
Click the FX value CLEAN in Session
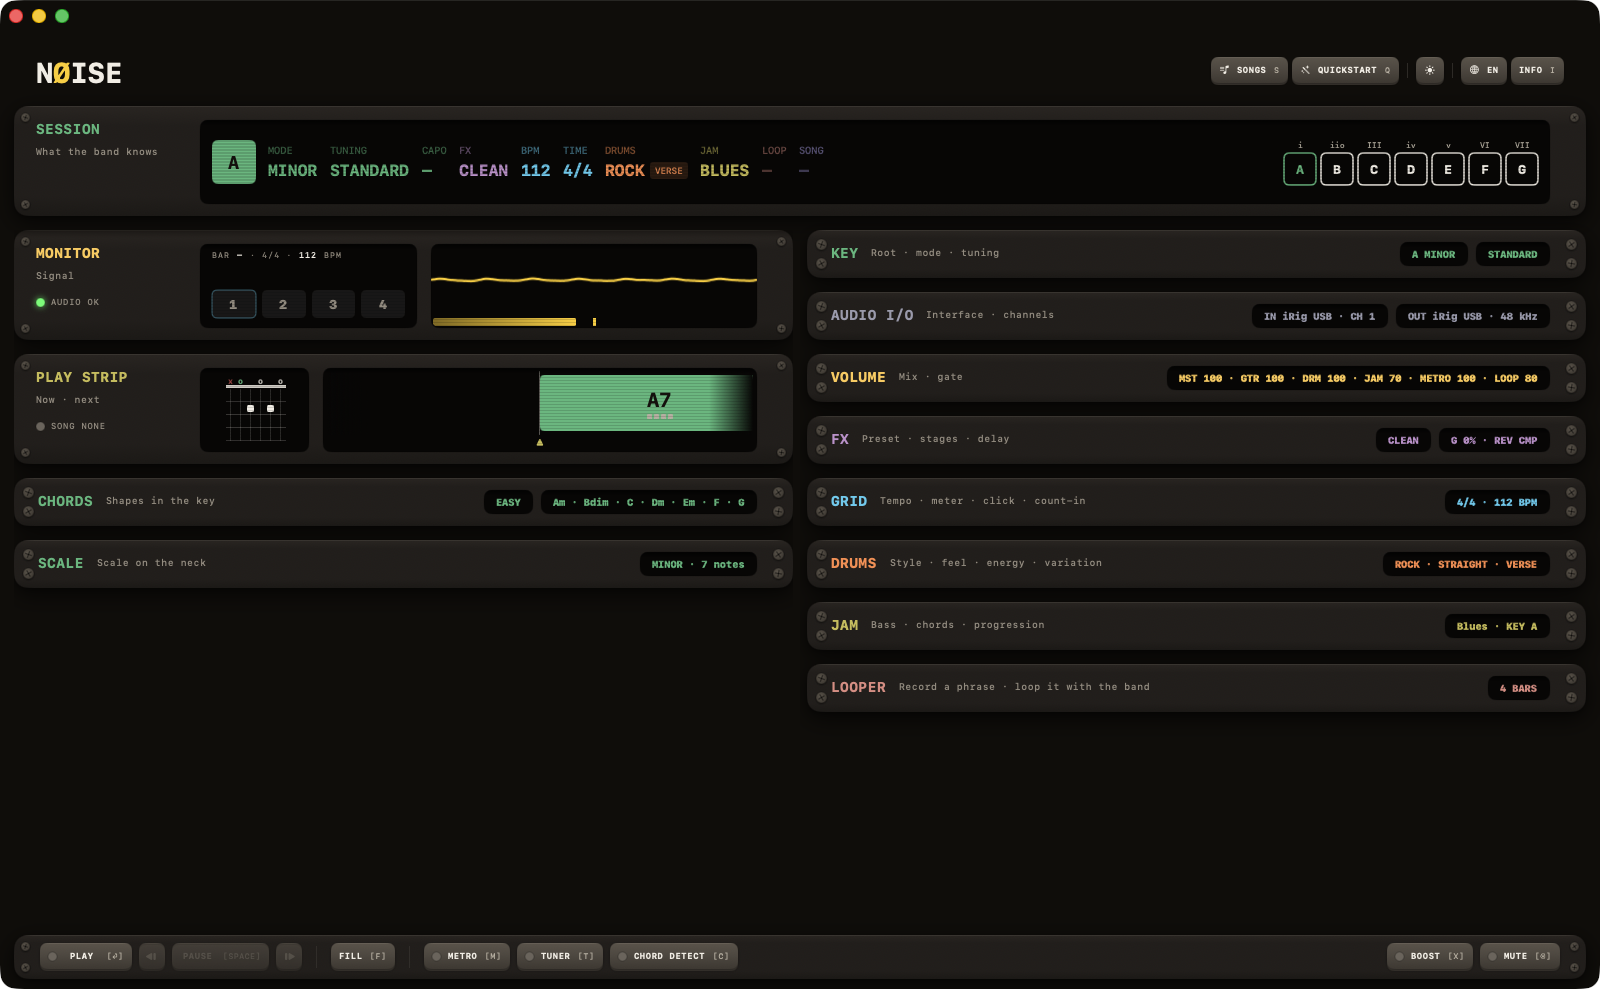(x=483, y=171)
